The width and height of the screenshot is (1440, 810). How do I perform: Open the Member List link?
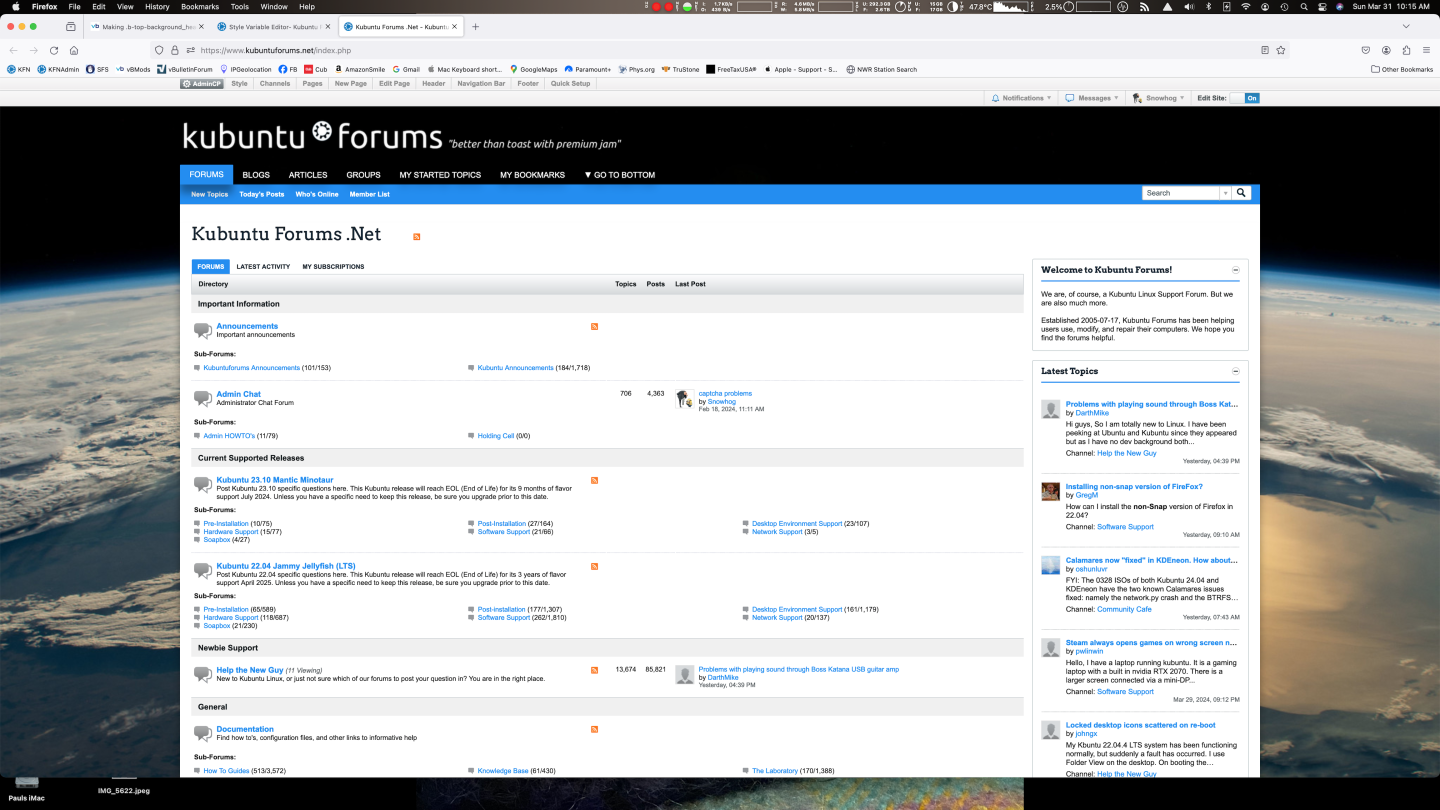369,194
